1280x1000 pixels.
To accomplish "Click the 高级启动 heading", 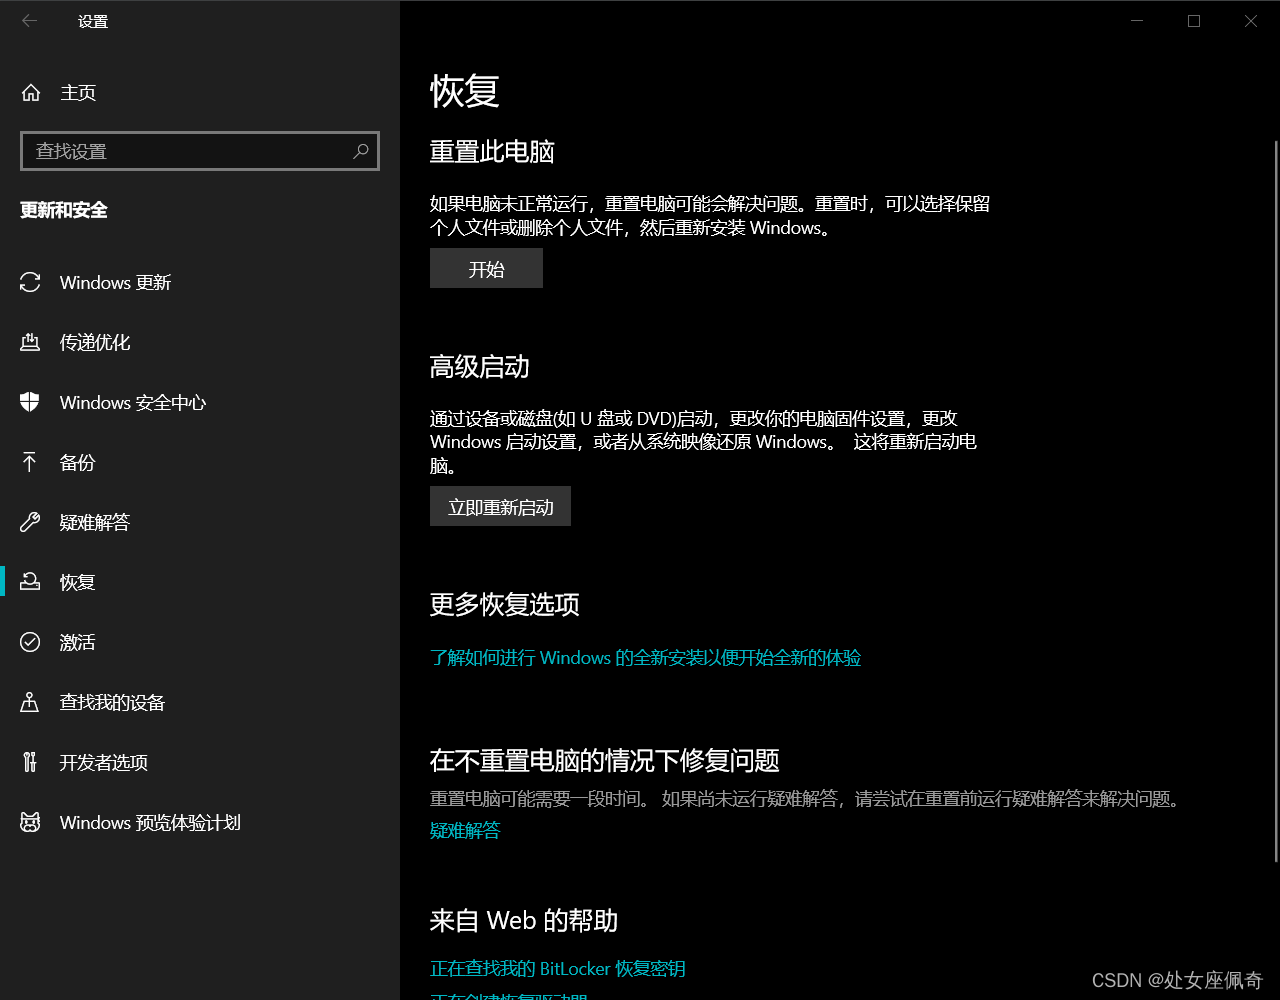I will click(x=480, y=367).
